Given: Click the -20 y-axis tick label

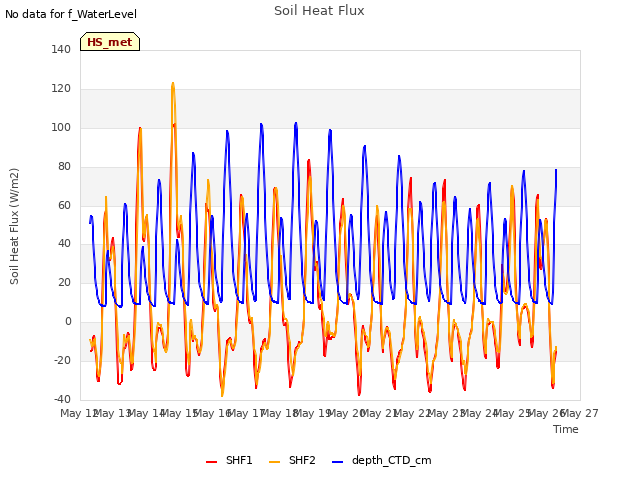Looking at the screenshot, I should (62, 360).
